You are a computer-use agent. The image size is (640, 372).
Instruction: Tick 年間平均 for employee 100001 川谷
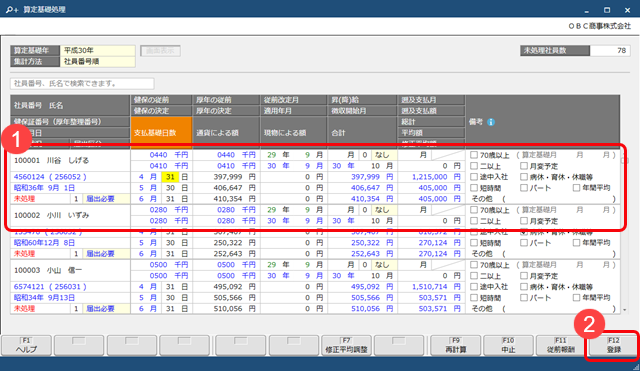576,188
